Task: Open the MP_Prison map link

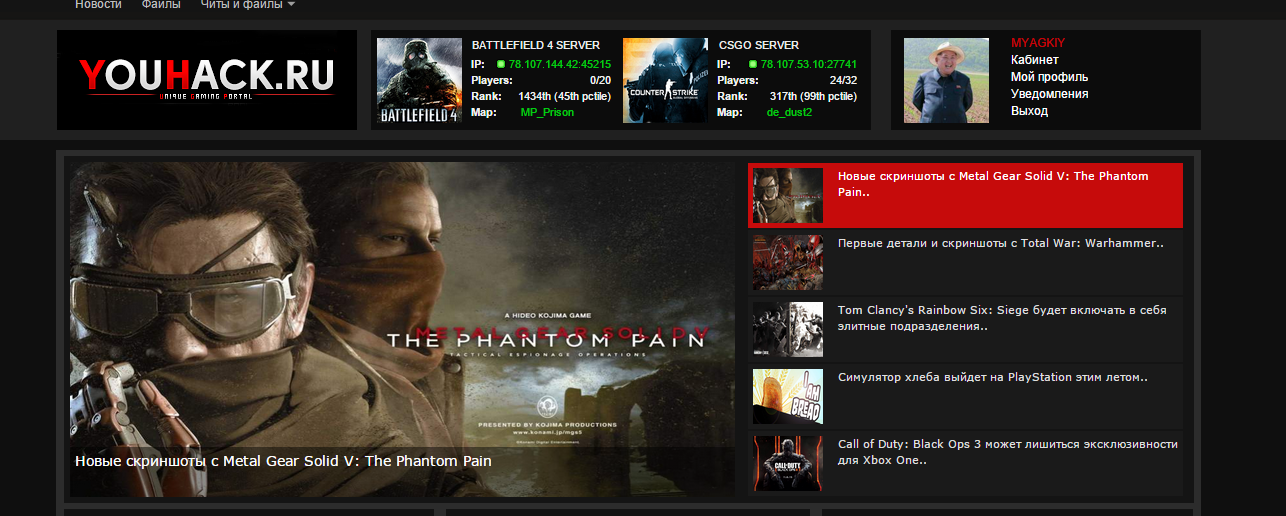Action: (x=547, y=112)
